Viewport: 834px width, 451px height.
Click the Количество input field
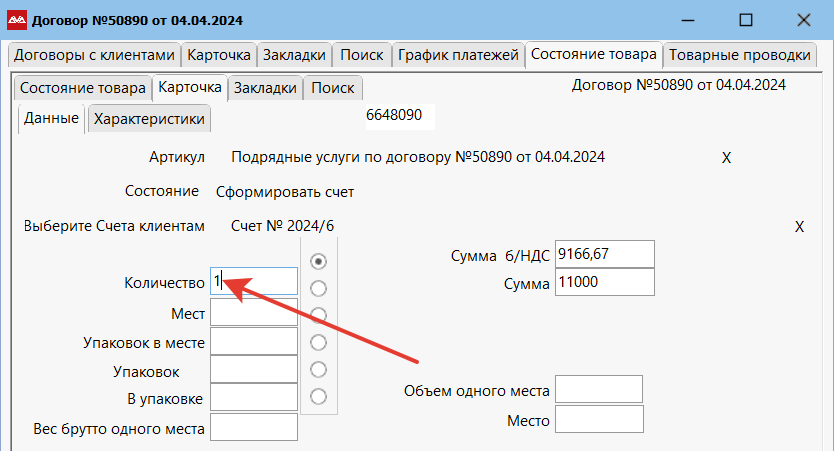pyautogui.click(x=254, y=282)
